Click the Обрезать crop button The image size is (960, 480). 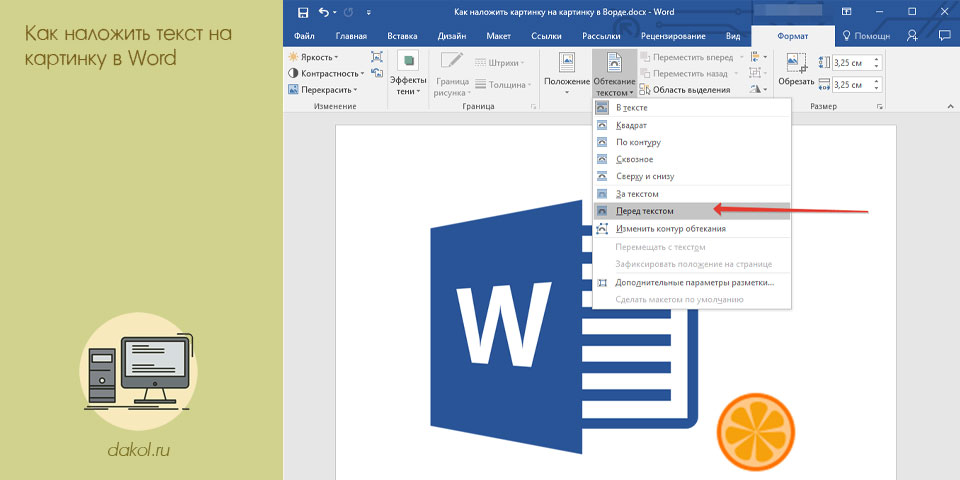click(796, 69)
